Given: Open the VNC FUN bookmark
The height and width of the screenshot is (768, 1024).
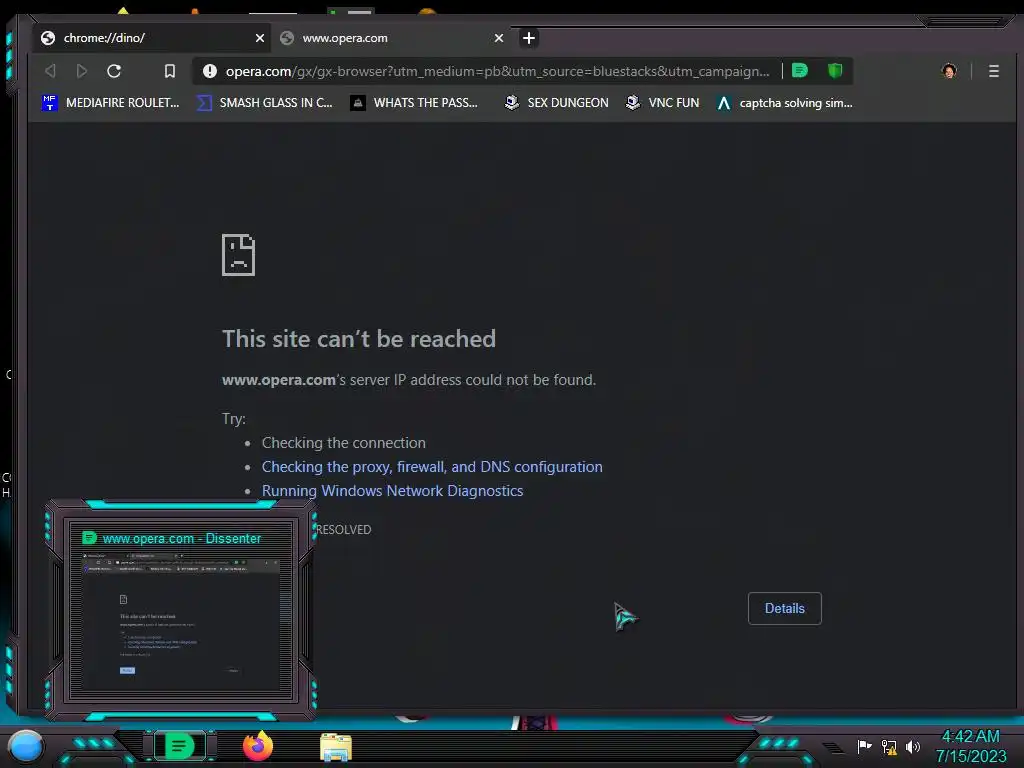Looking at the screenshot, I should [x=662, y=103].
